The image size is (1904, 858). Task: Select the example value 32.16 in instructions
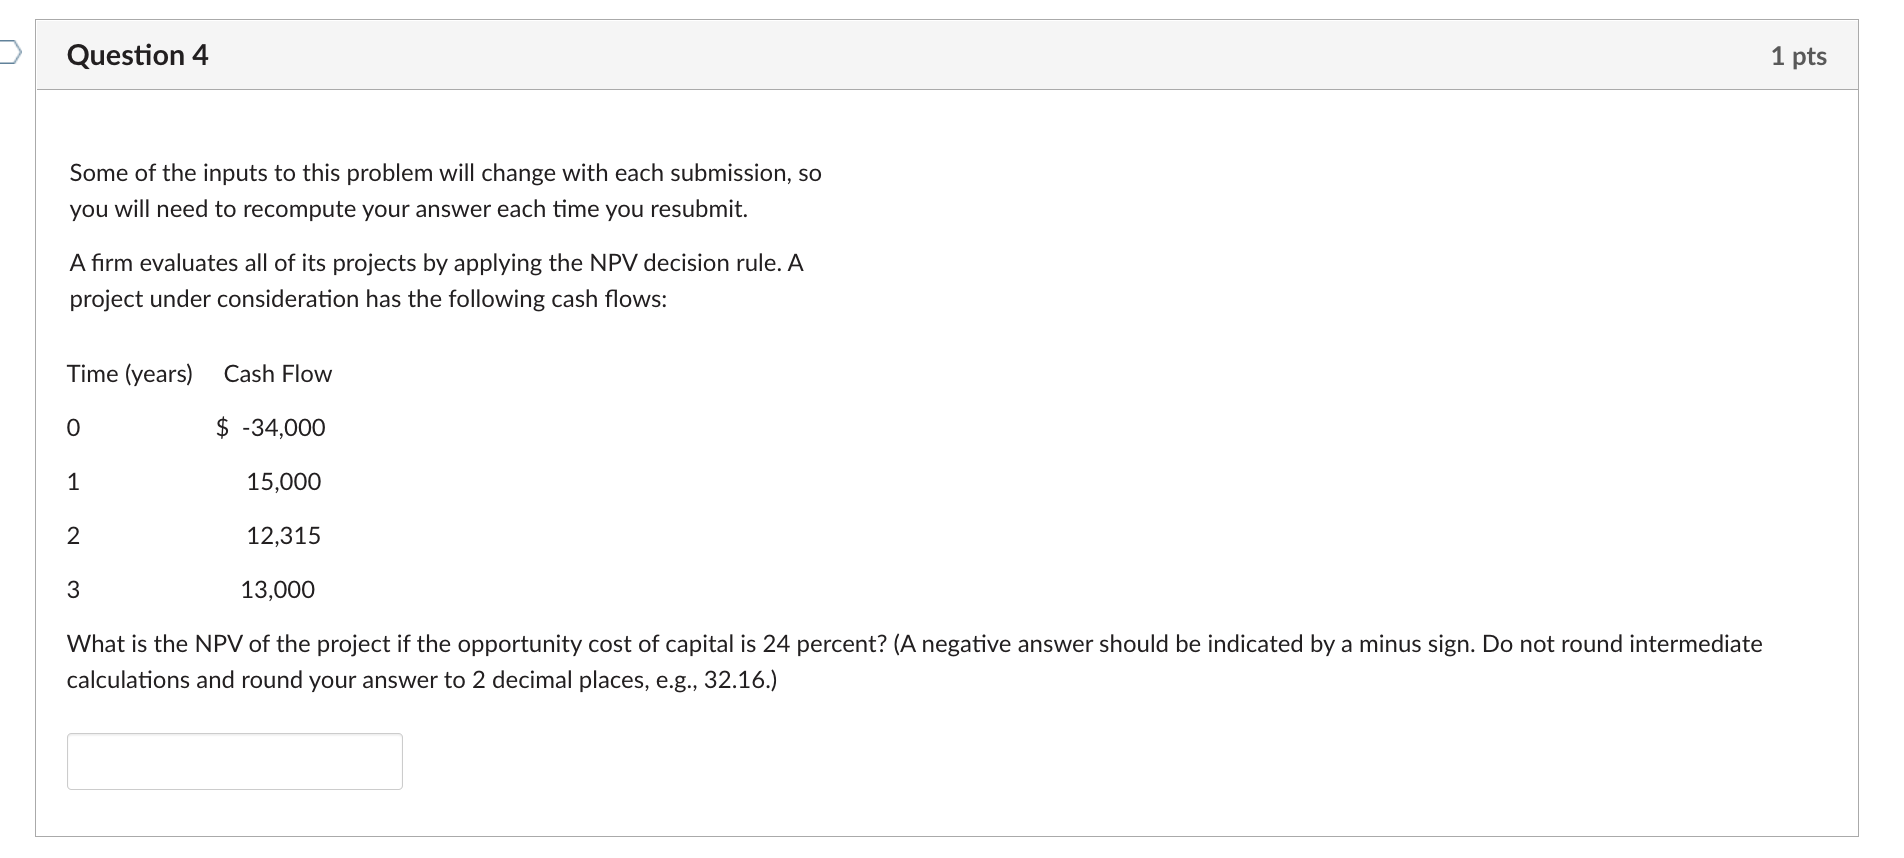733,679
